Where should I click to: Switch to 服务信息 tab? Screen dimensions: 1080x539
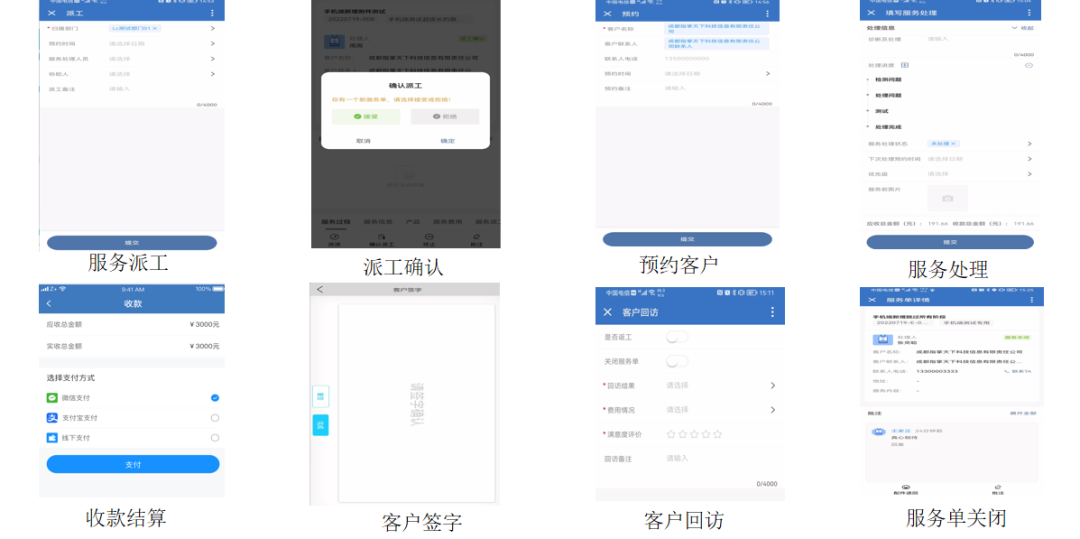pyautogui.click(x=378, y=222)
